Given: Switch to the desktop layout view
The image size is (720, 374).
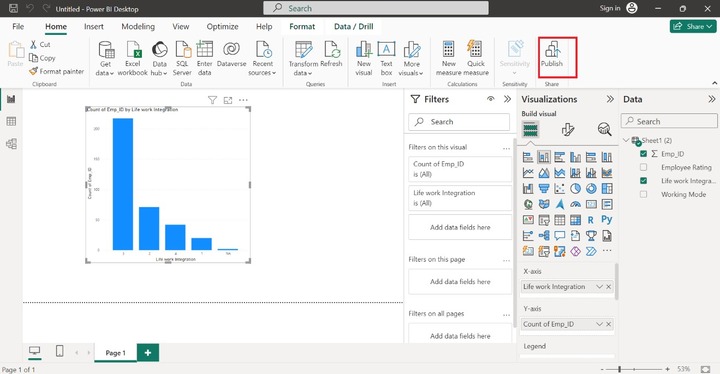Looking at the screenshot, I should click(34, 351).
